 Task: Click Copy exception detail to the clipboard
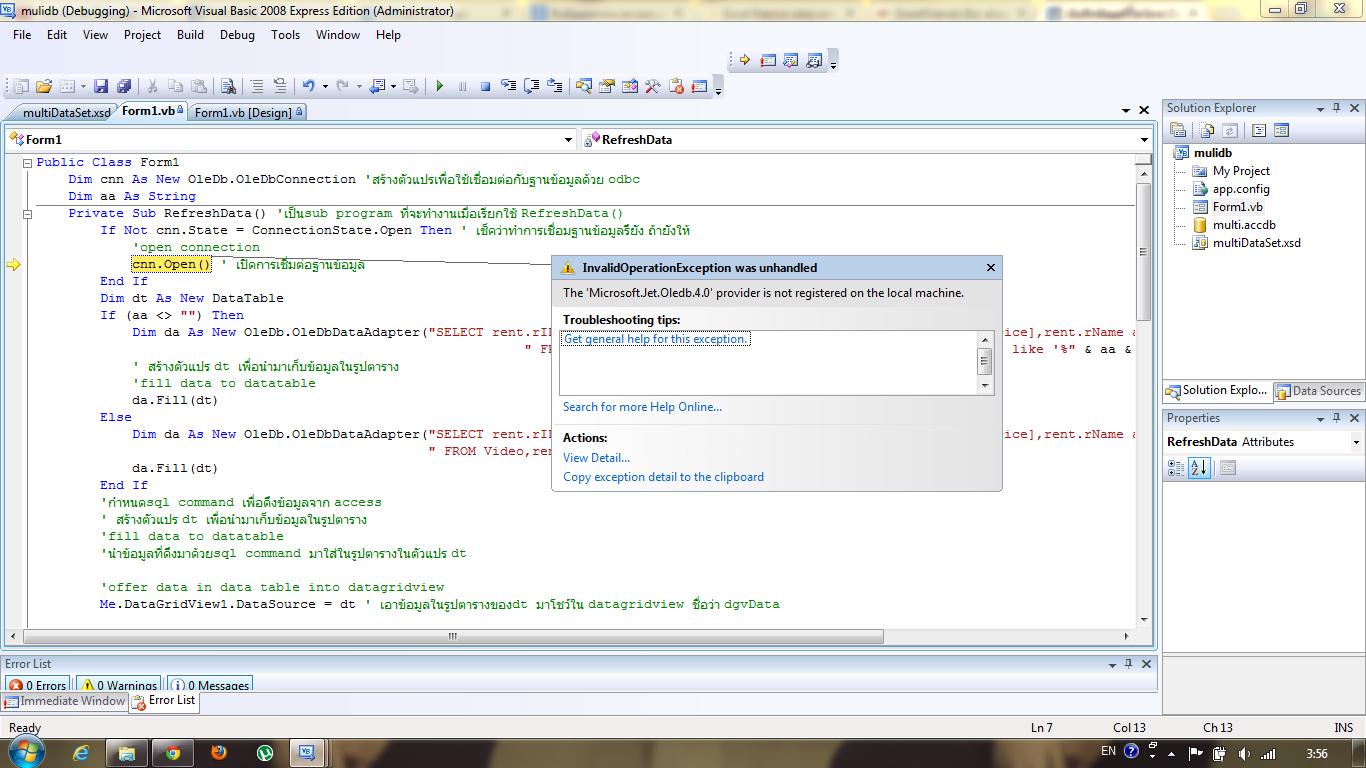[663, 477]
